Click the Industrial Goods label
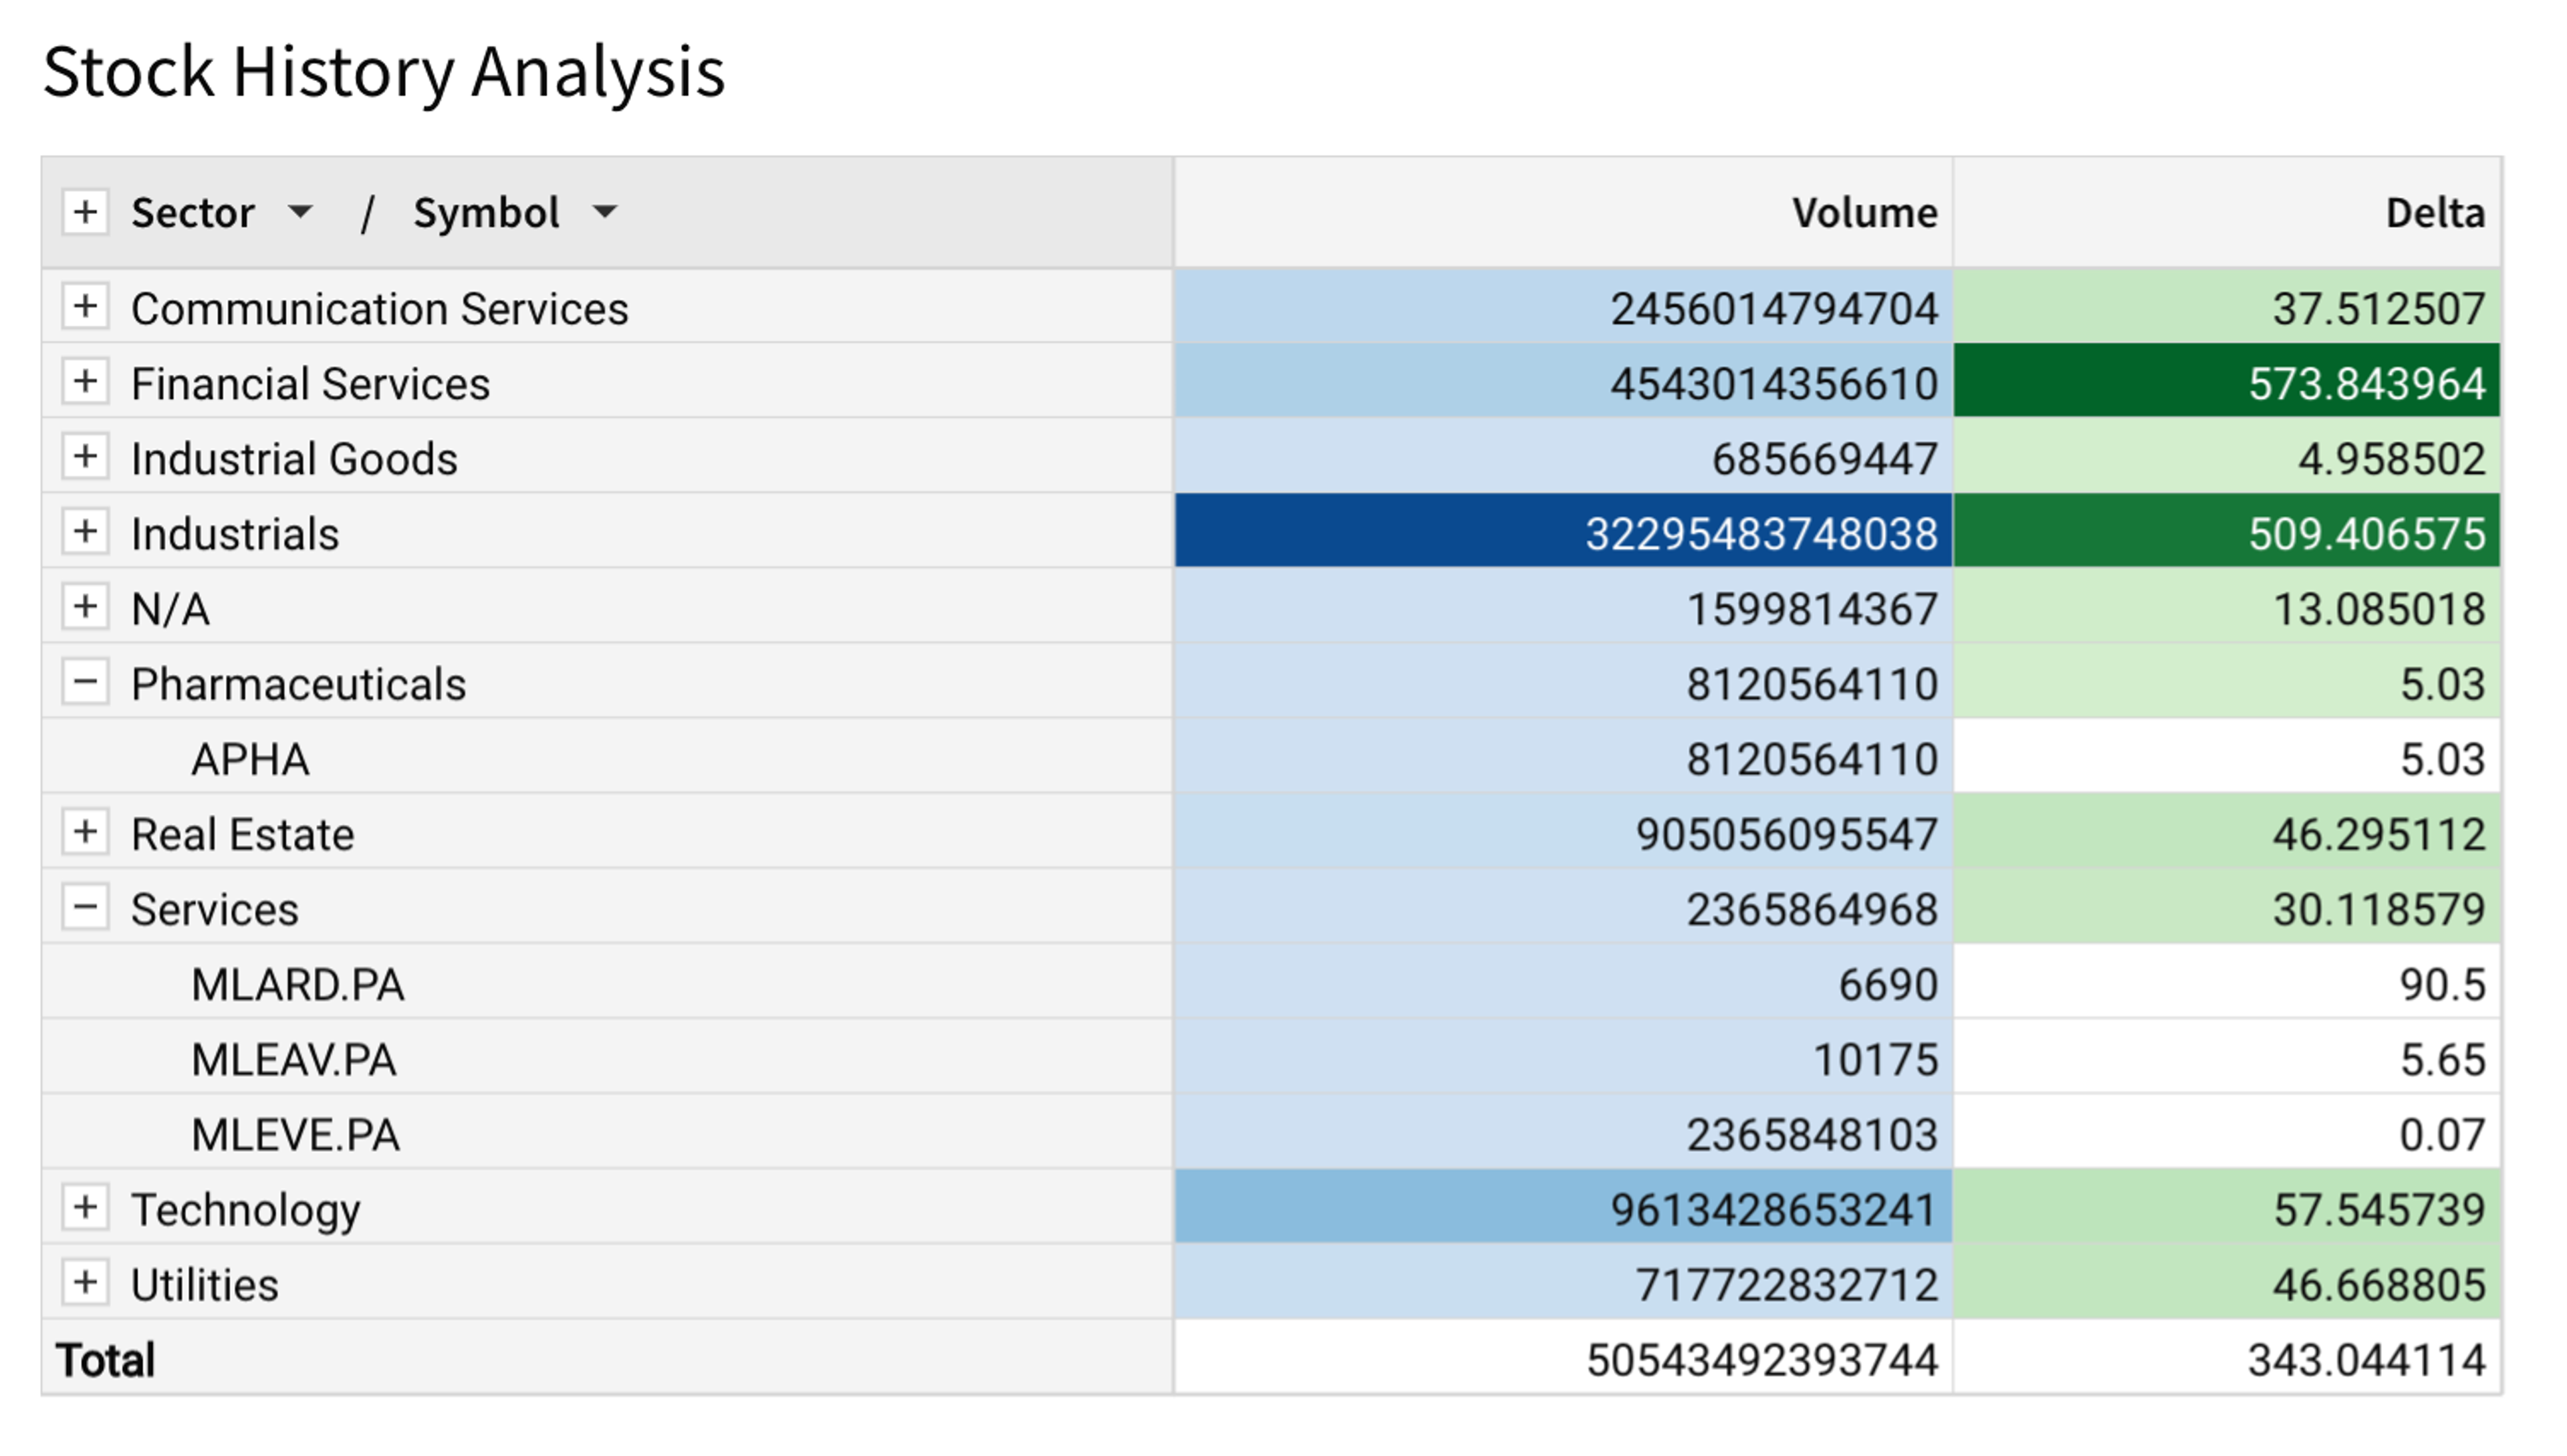The image size is (2567, 1456). (294, 459)
